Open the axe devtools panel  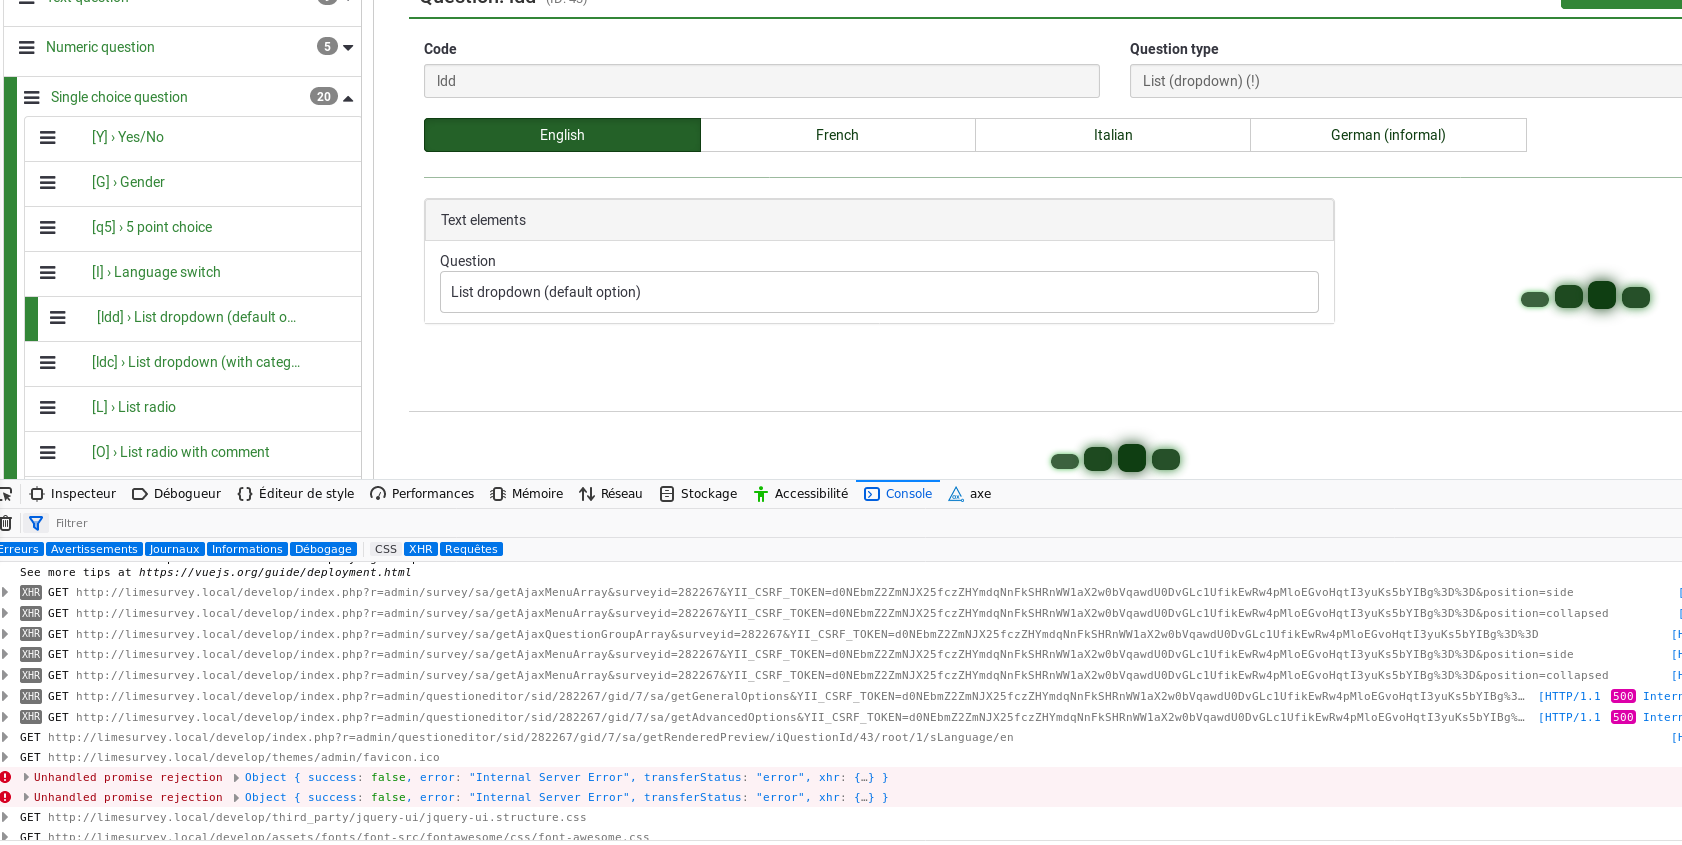click(969, 494)
